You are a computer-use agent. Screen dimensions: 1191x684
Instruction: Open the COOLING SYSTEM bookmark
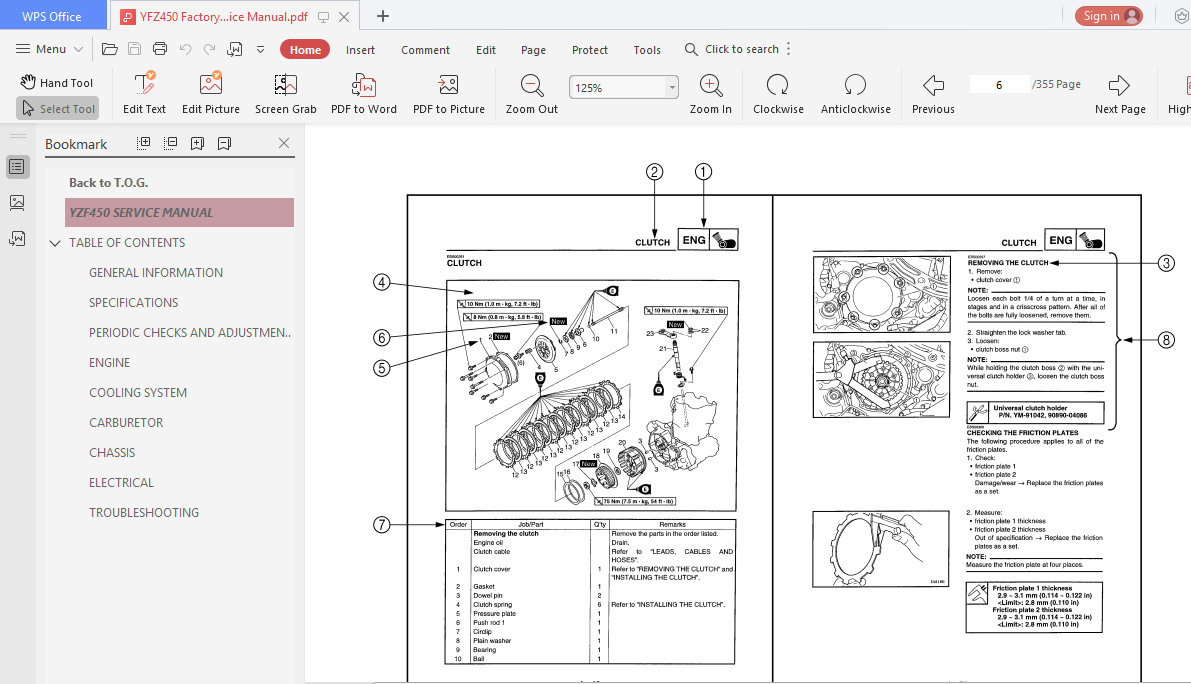(x=137, y=392)
